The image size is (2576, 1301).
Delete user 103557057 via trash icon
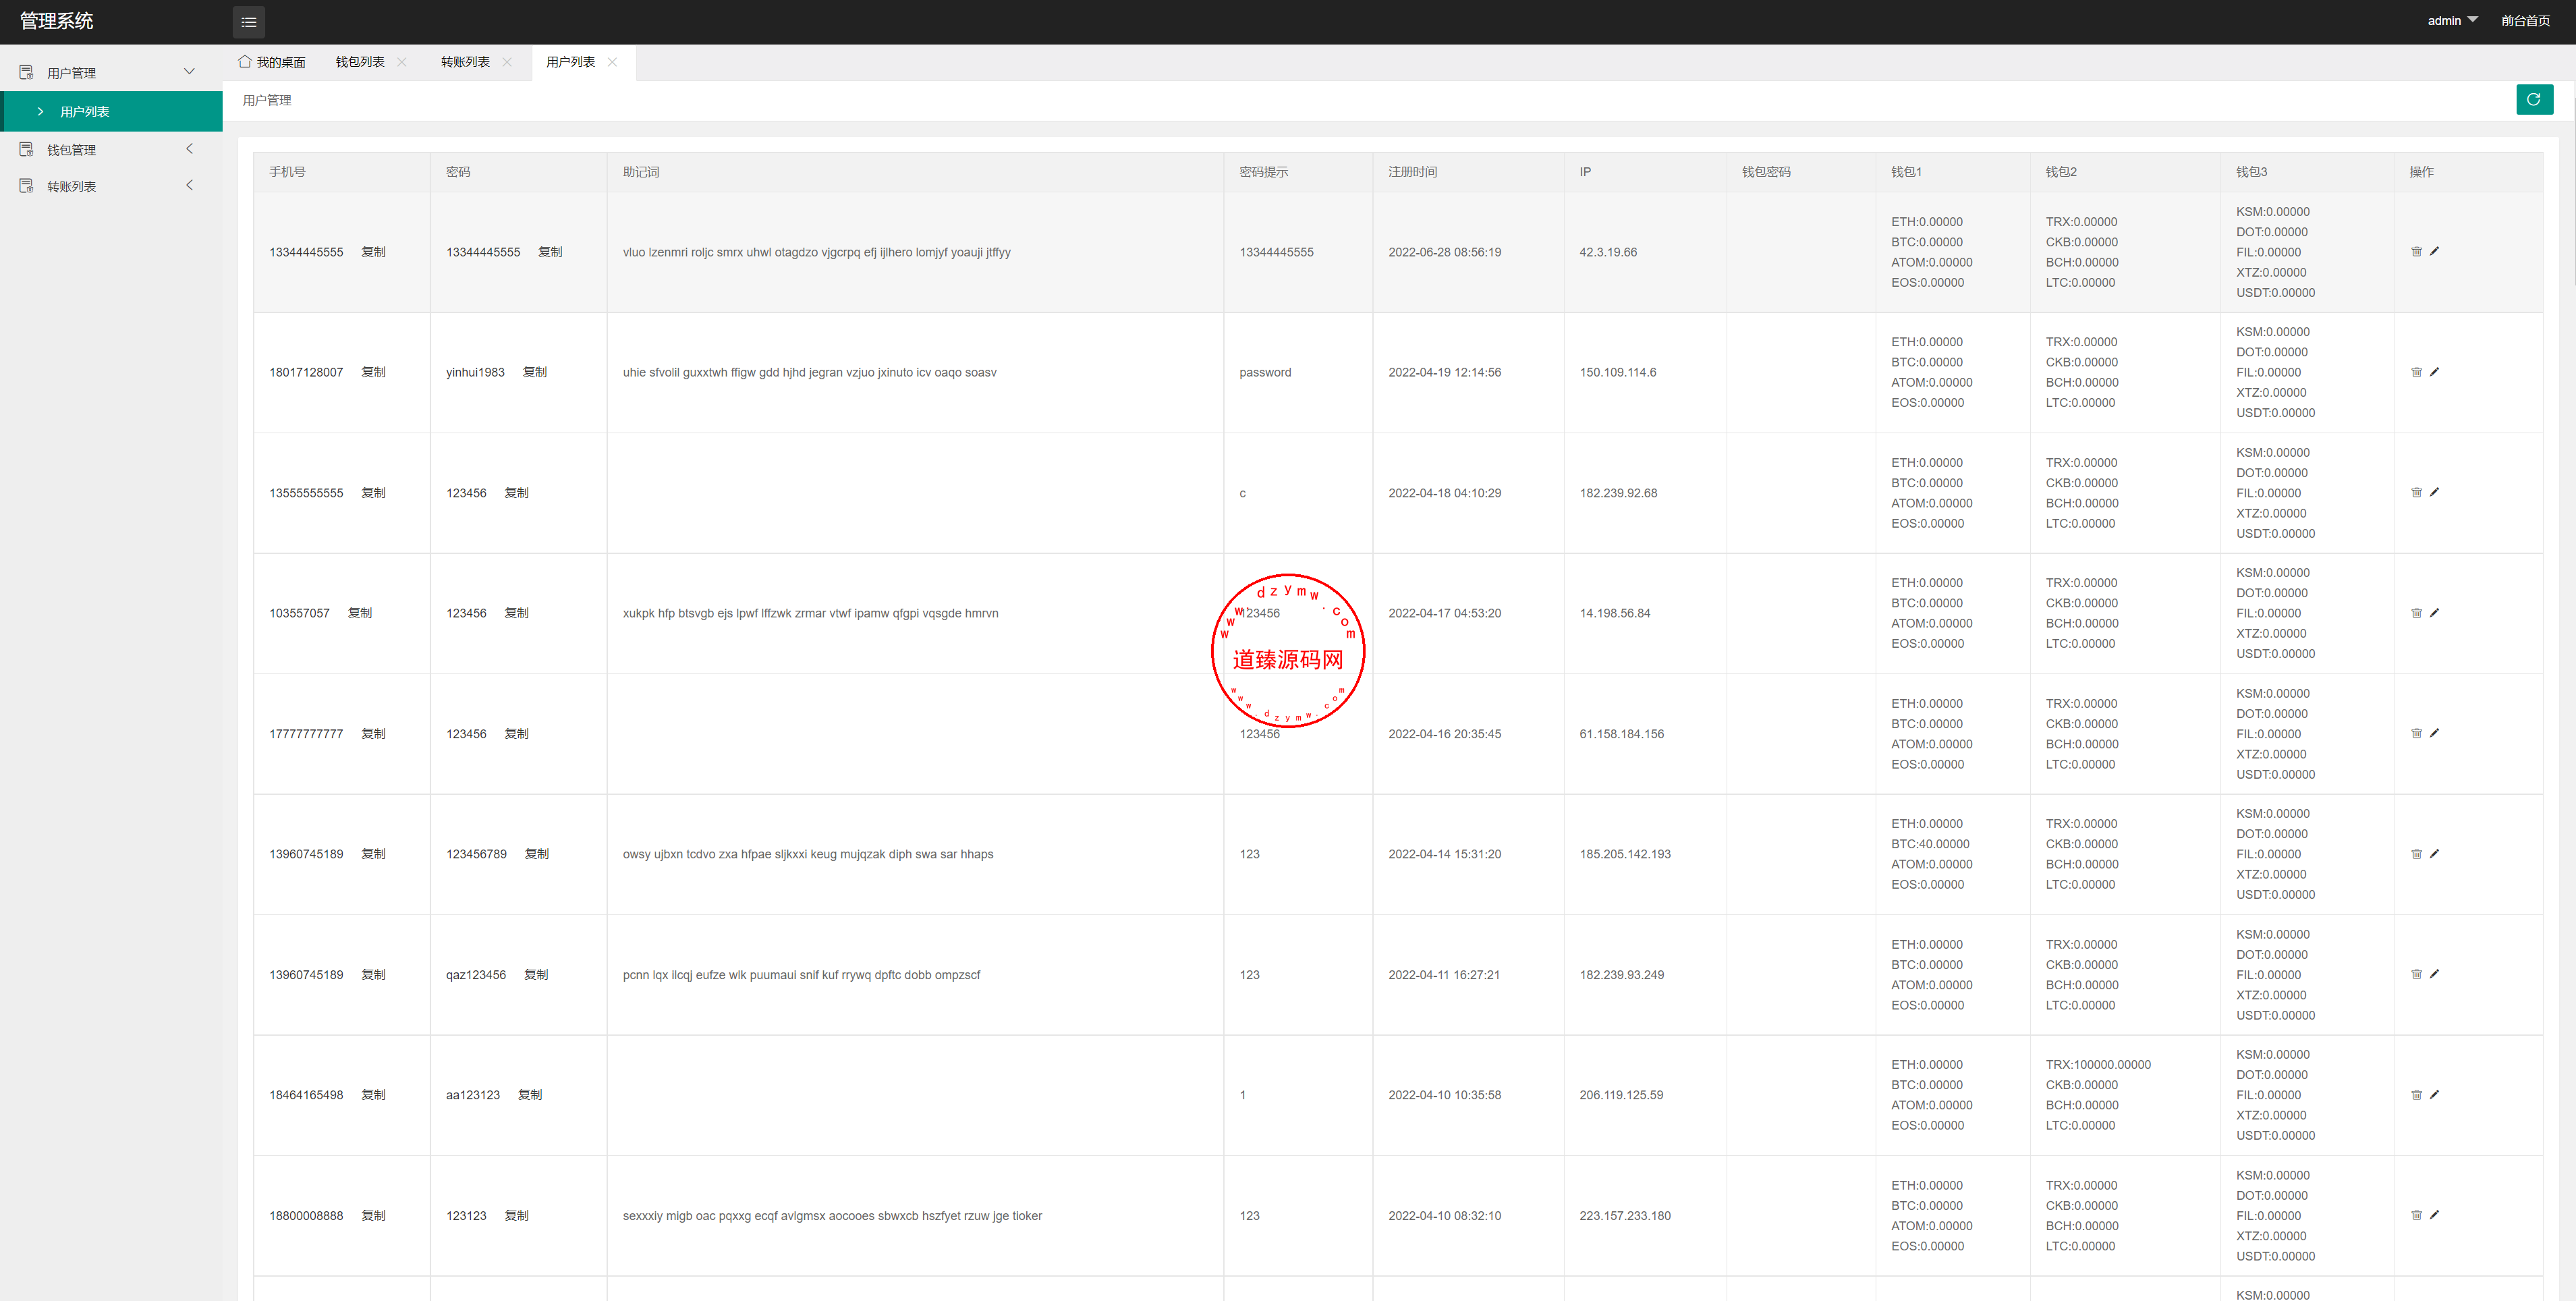2416,613
